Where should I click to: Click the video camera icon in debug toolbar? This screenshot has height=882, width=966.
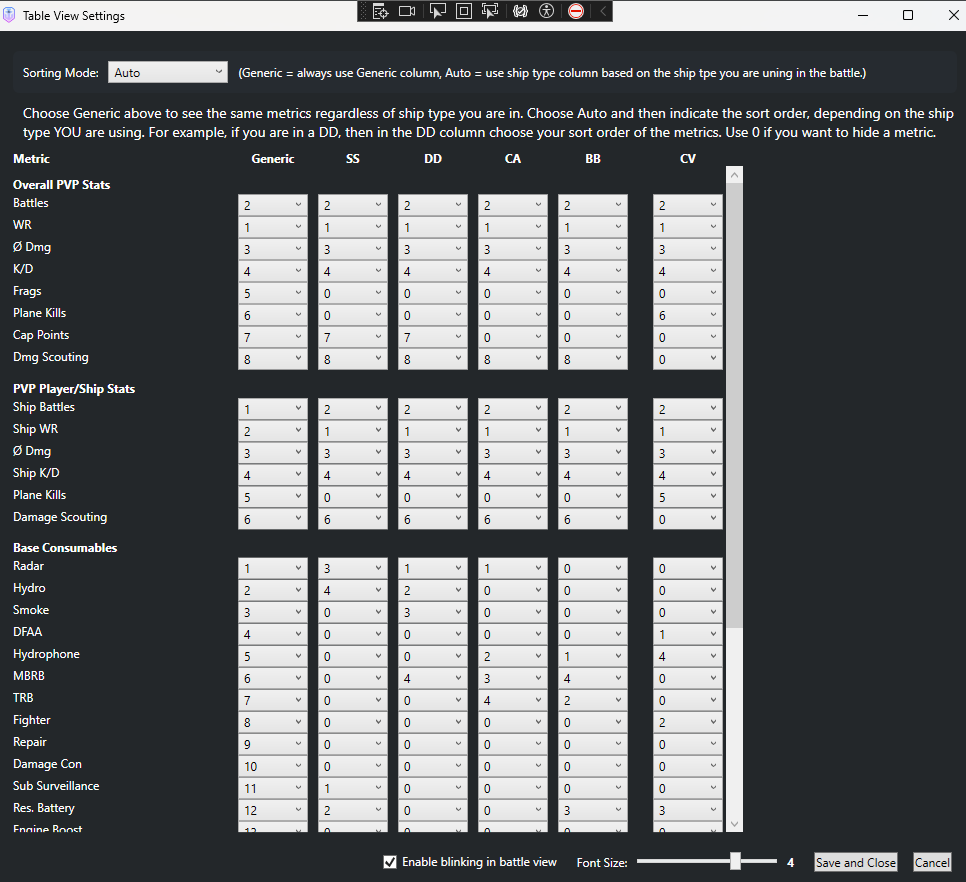[407, 11]
